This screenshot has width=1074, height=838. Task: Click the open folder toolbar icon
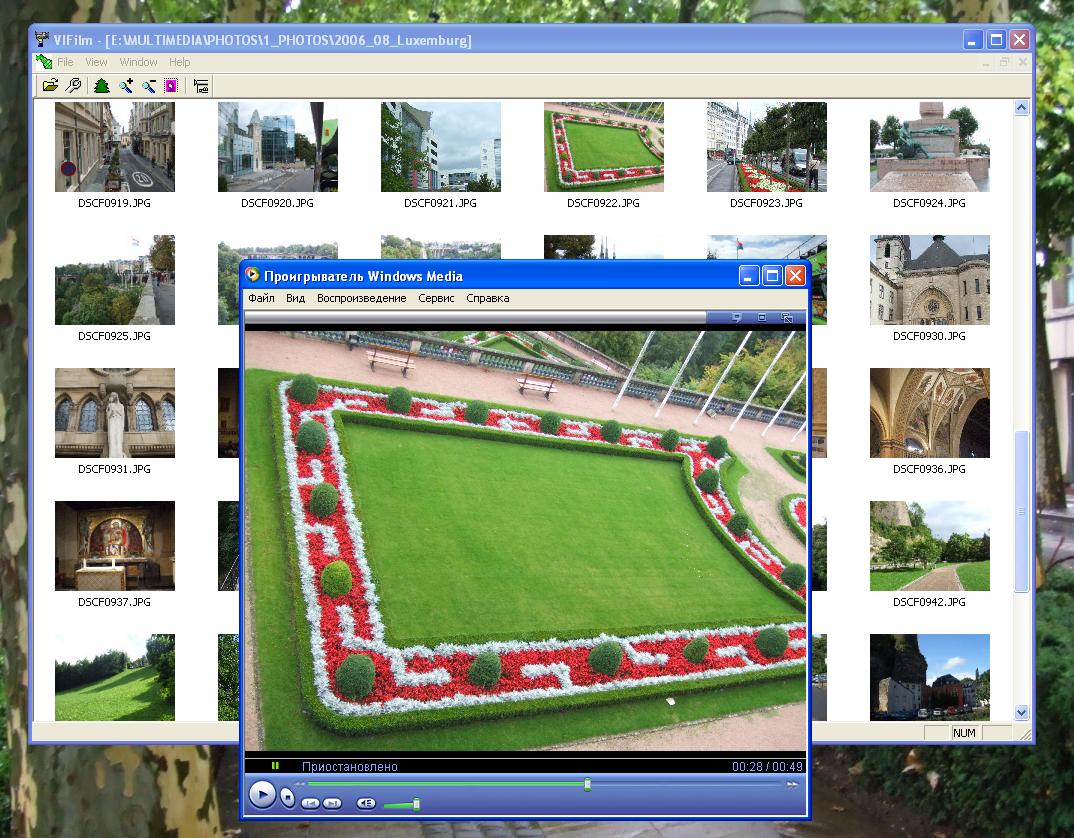(49, 86)
